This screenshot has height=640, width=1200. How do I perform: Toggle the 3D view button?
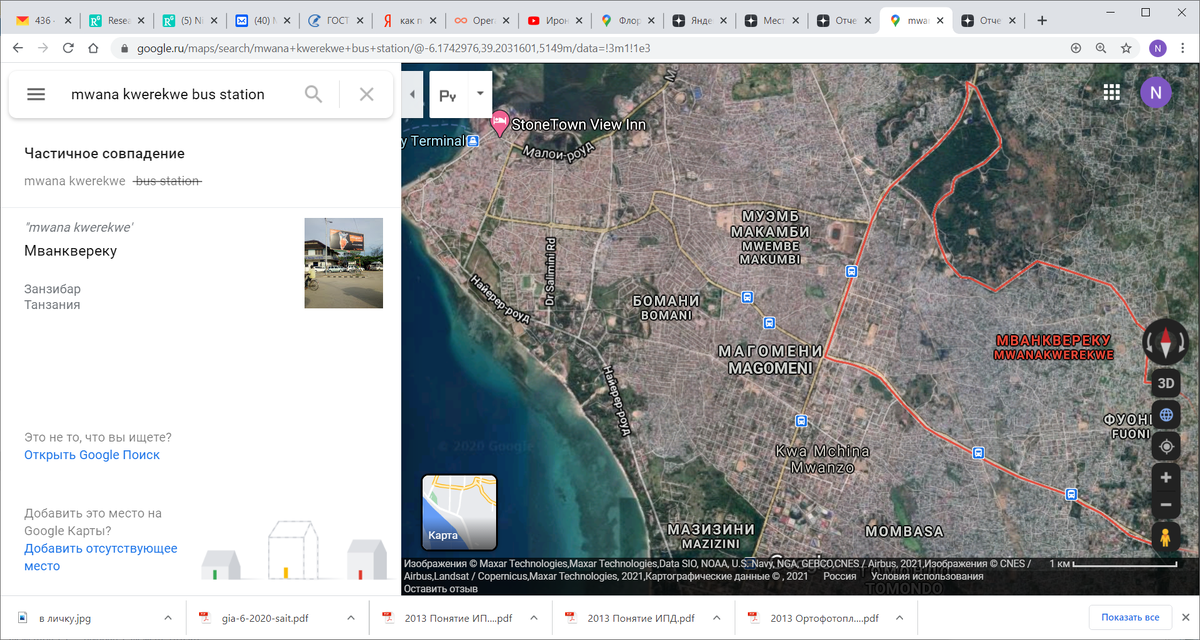point(1165,383)
